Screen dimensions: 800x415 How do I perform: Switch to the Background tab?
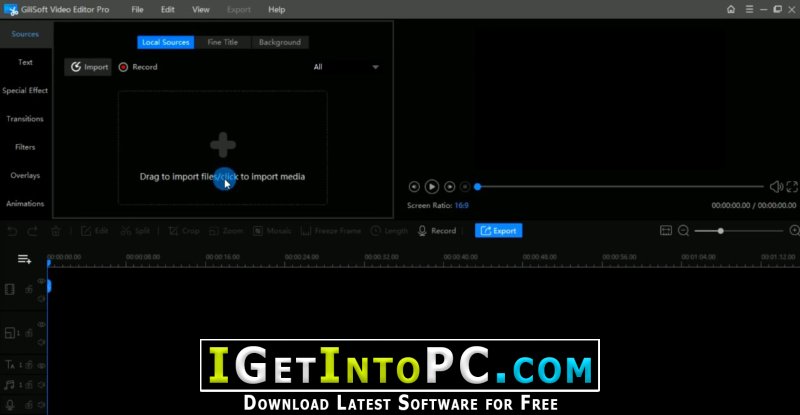point(280,42)
